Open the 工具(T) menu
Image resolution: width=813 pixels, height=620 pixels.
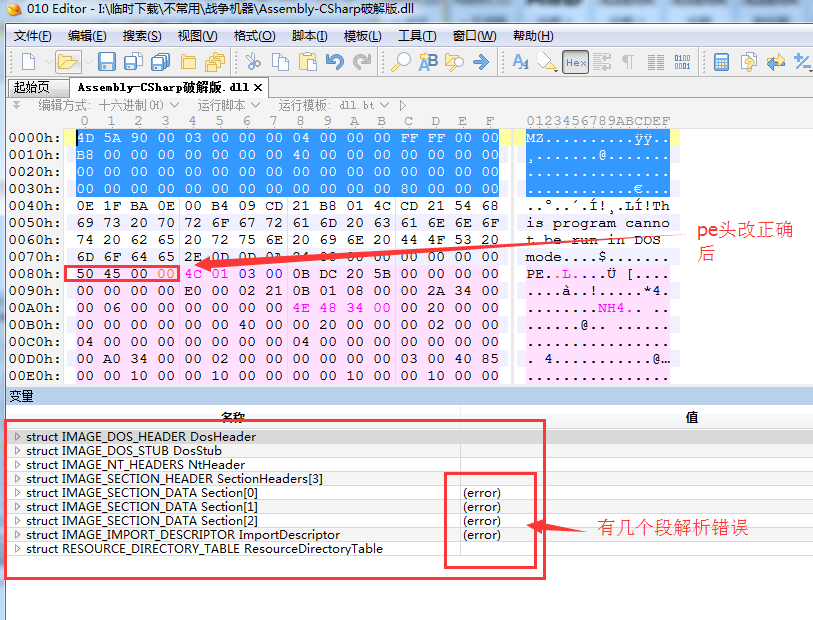417,36
